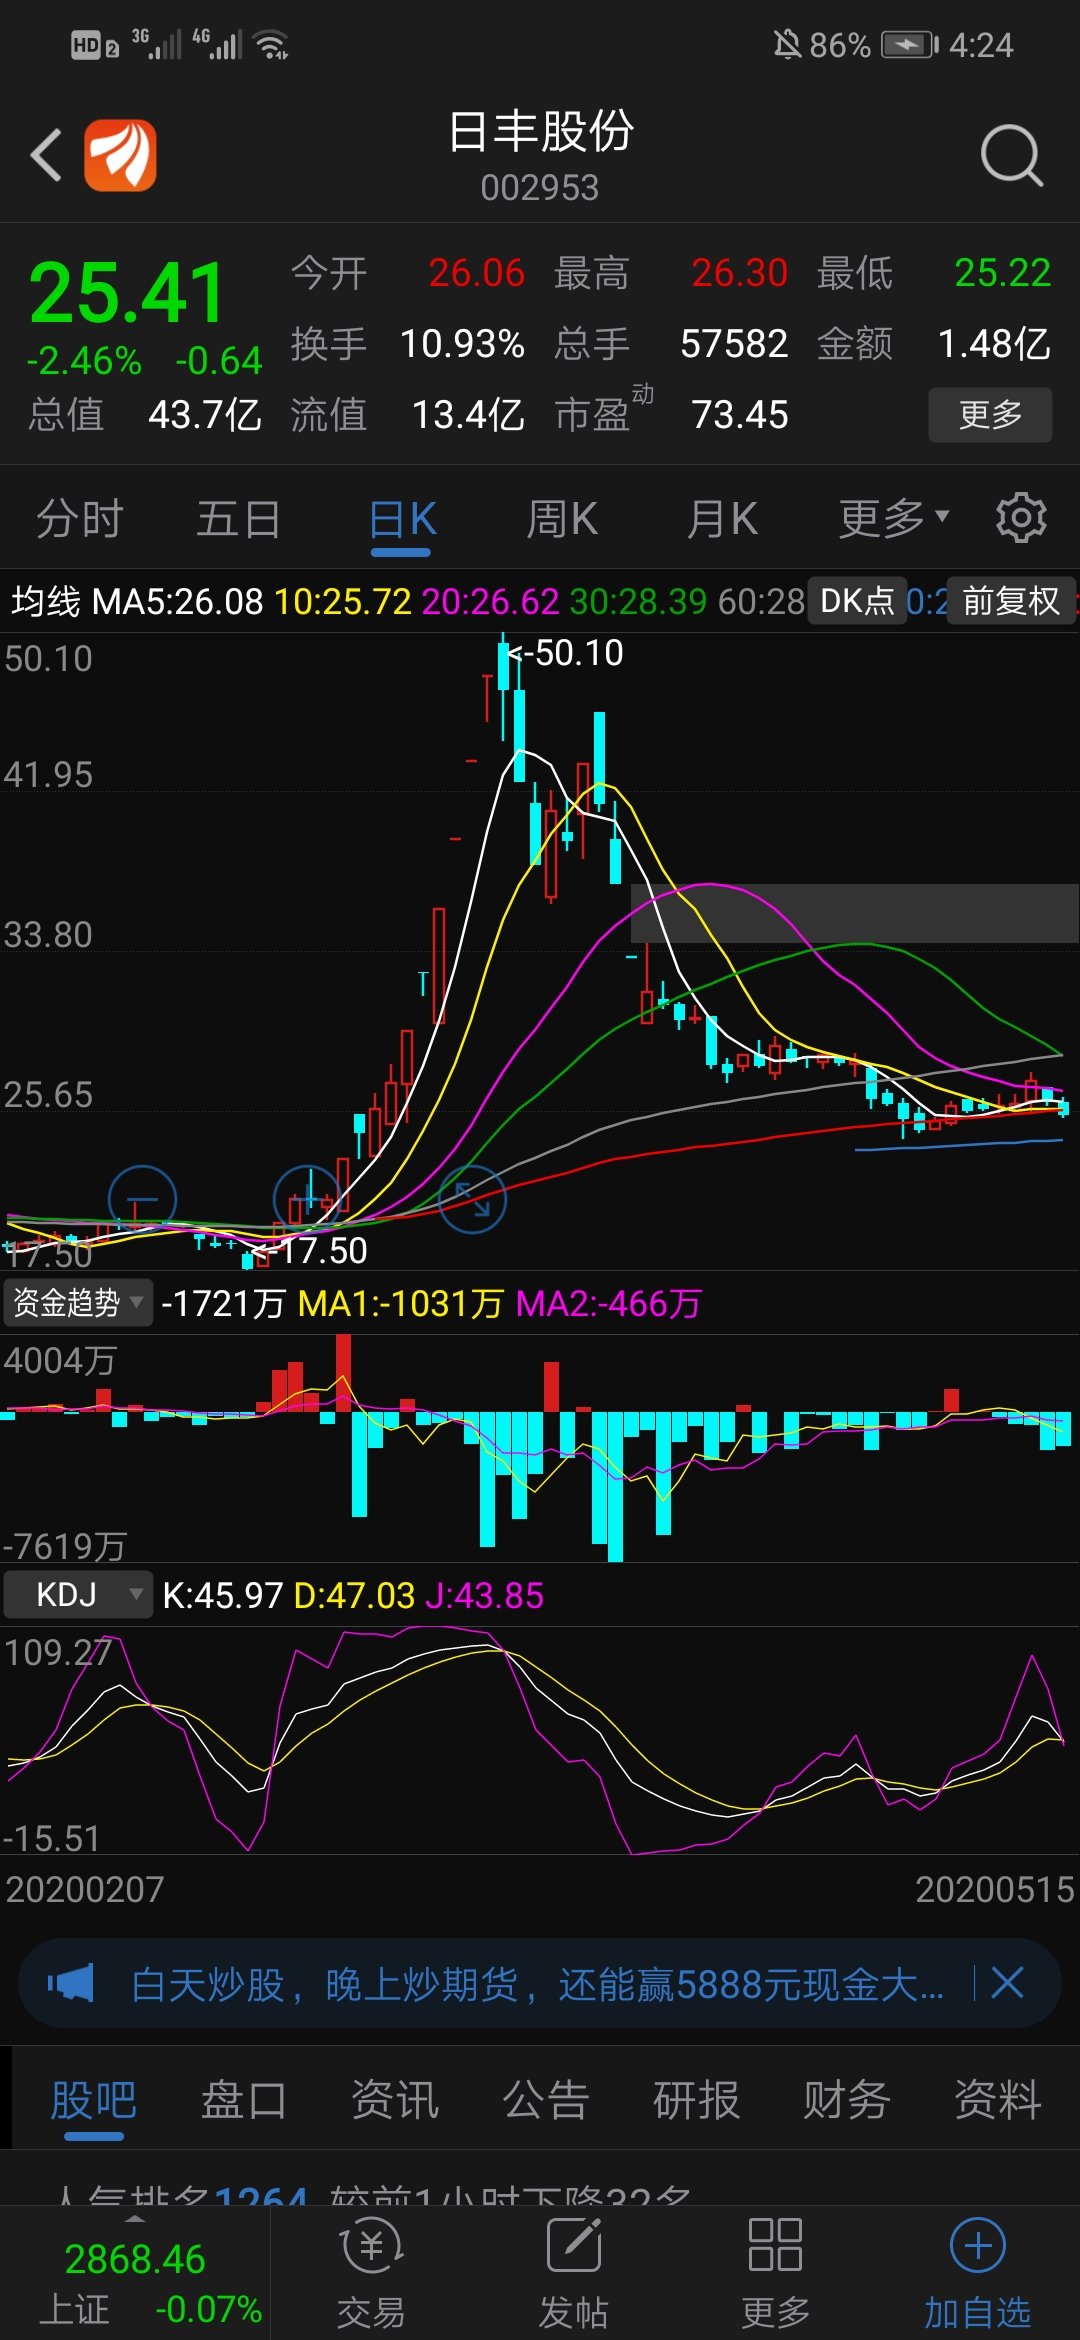This screenshot has height=2340, width=1080.
Task: Open the 股吧 tab
Action: click(x=94, y=2100)
